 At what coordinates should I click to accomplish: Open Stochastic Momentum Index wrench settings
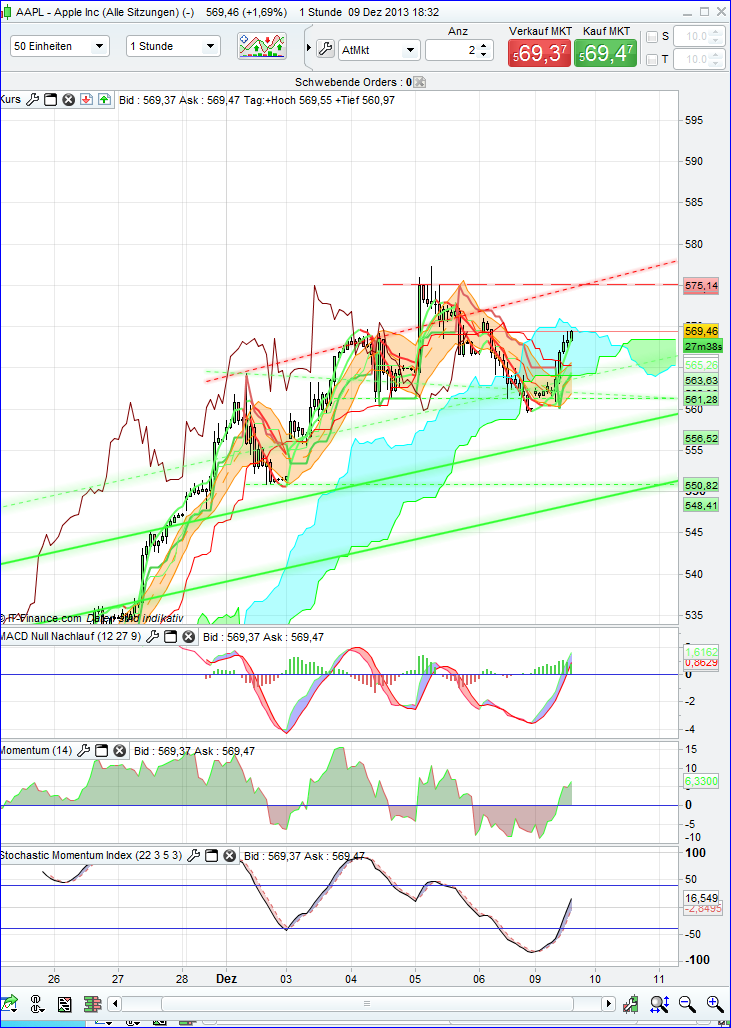point(193,856)
